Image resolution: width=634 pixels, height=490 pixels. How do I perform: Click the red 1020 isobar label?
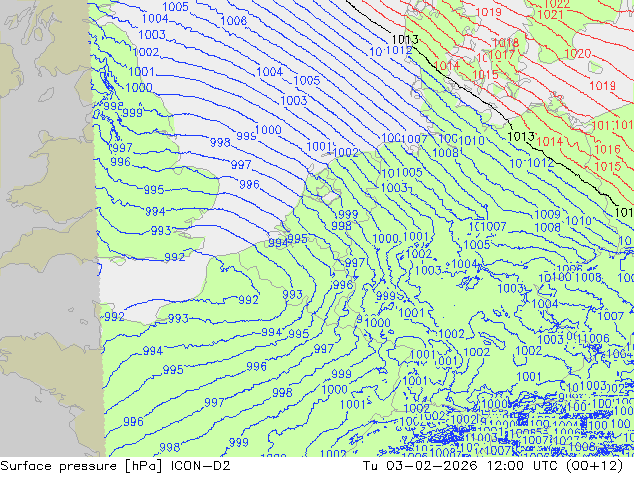578,53
